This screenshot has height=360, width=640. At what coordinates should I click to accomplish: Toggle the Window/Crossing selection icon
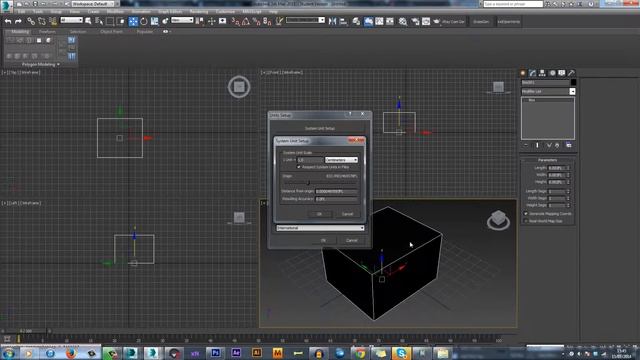coord(121,21)
